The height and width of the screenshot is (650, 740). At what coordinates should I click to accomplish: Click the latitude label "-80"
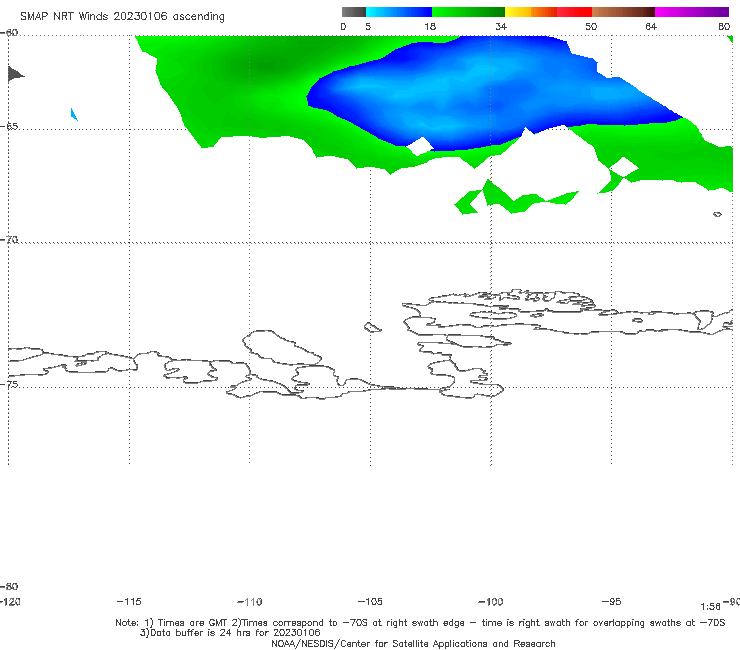[x=9, y=586]
